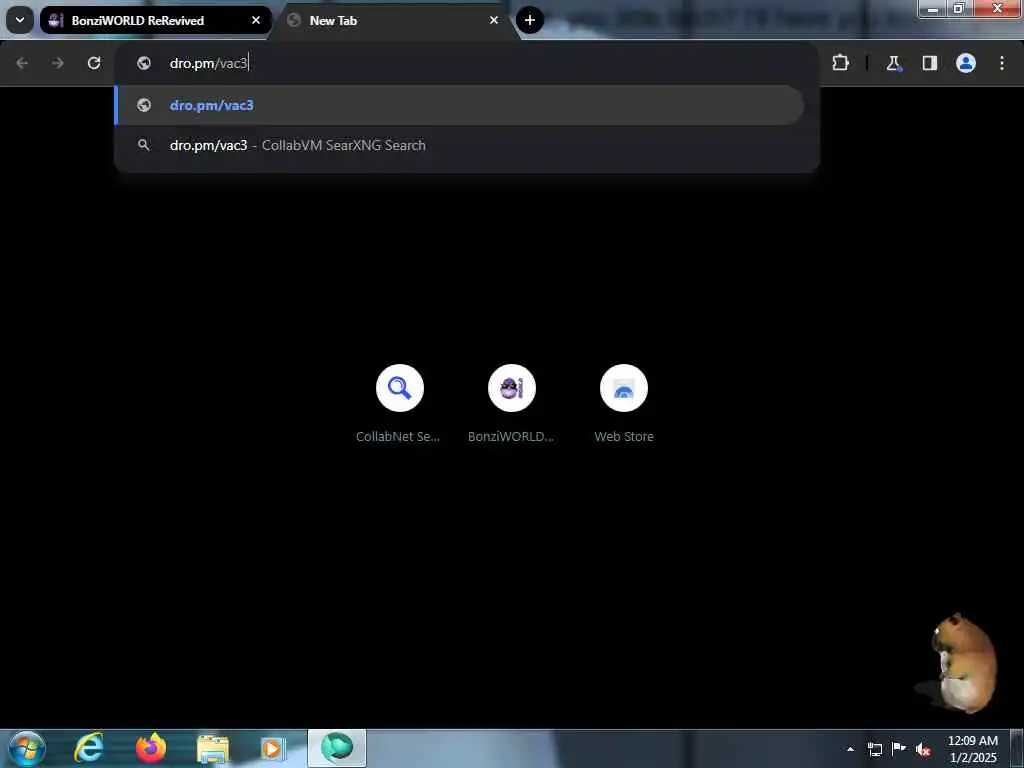Click the globe icon in address bar

(144, 63)
